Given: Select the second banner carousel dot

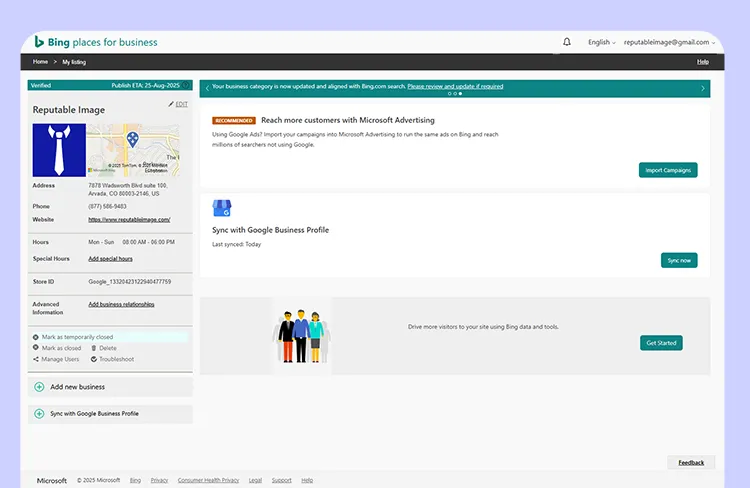Looking at the screenshot, I should [455, 94].
